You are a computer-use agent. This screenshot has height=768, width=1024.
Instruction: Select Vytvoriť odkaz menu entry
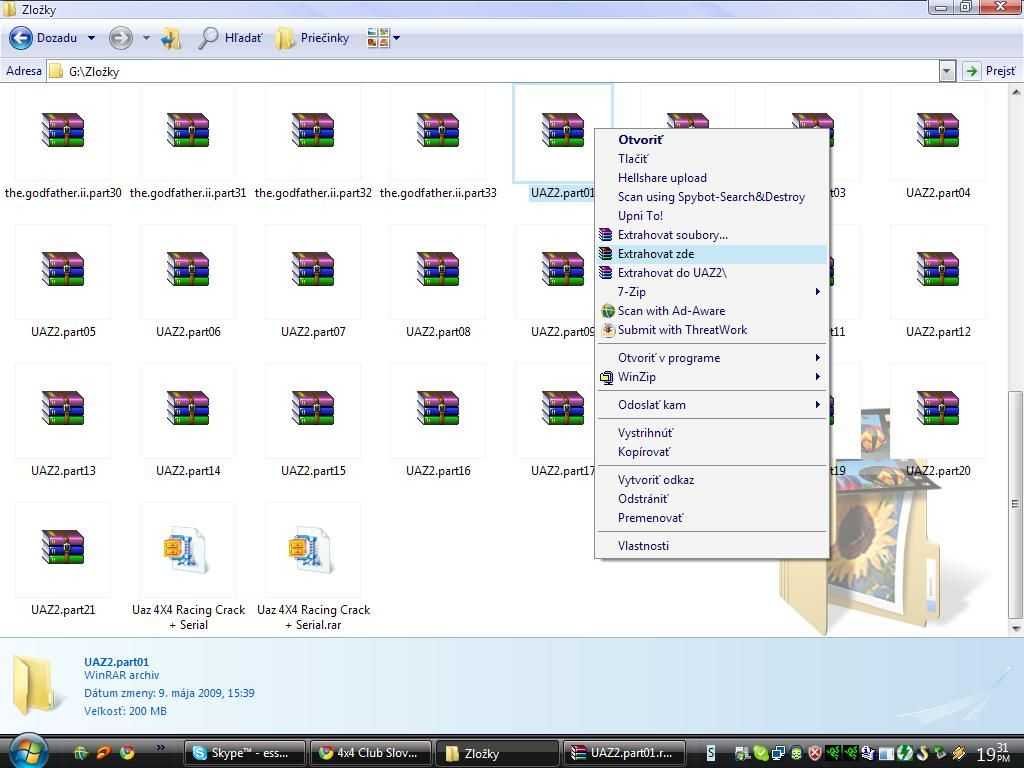(x=712, y=480)
